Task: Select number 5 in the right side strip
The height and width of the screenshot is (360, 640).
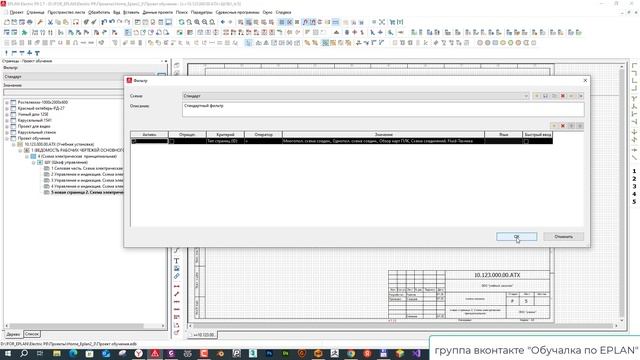Action: coord(634,202)
